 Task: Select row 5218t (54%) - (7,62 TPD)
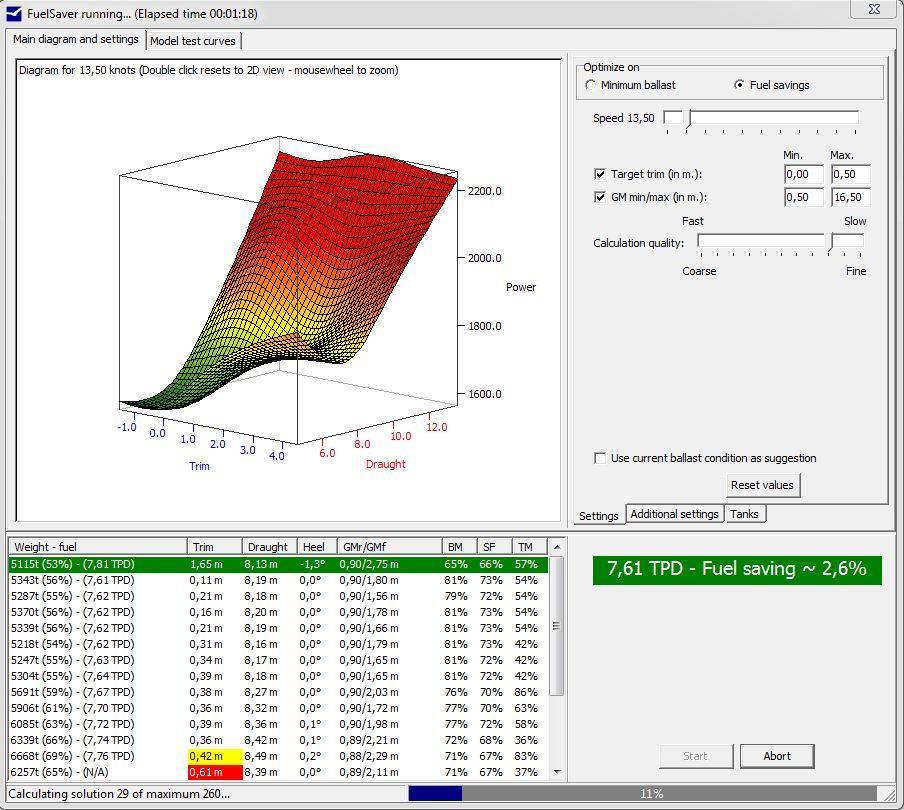click(278, 644)
